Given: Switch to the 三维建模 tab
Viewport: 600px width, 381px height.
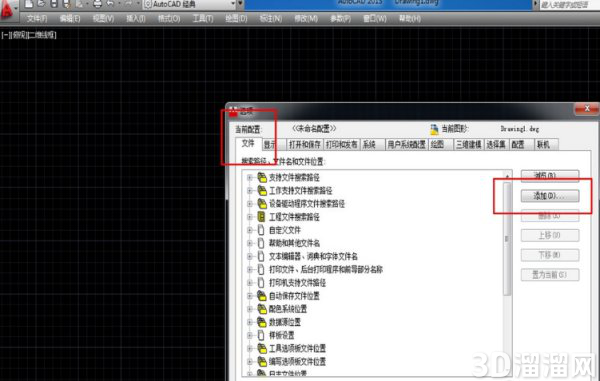Looking at the screenshot, I should 469,145.
